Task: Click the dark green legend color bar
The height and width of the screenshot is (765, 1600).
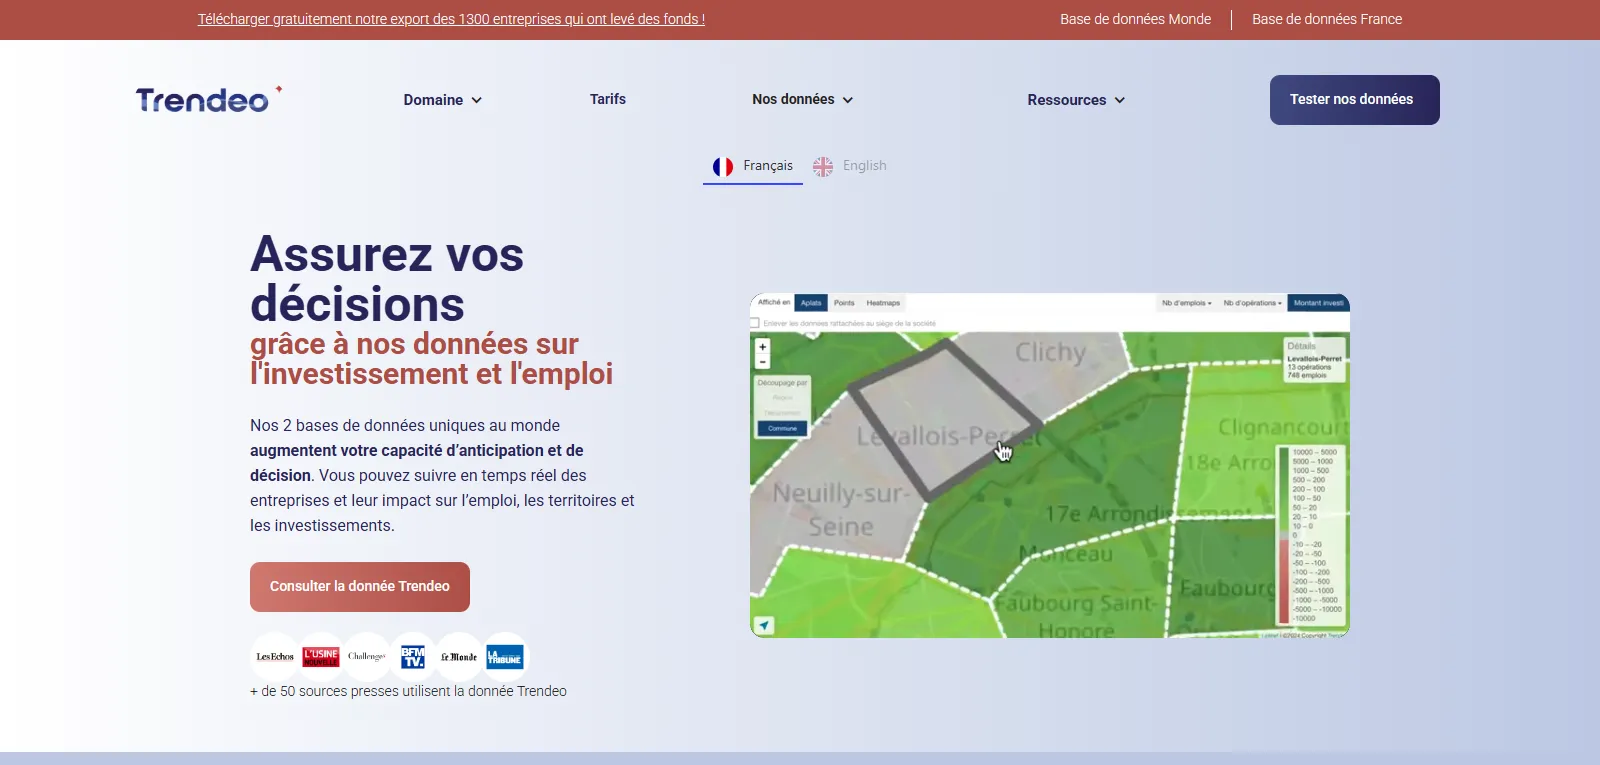Action: 1285,488
